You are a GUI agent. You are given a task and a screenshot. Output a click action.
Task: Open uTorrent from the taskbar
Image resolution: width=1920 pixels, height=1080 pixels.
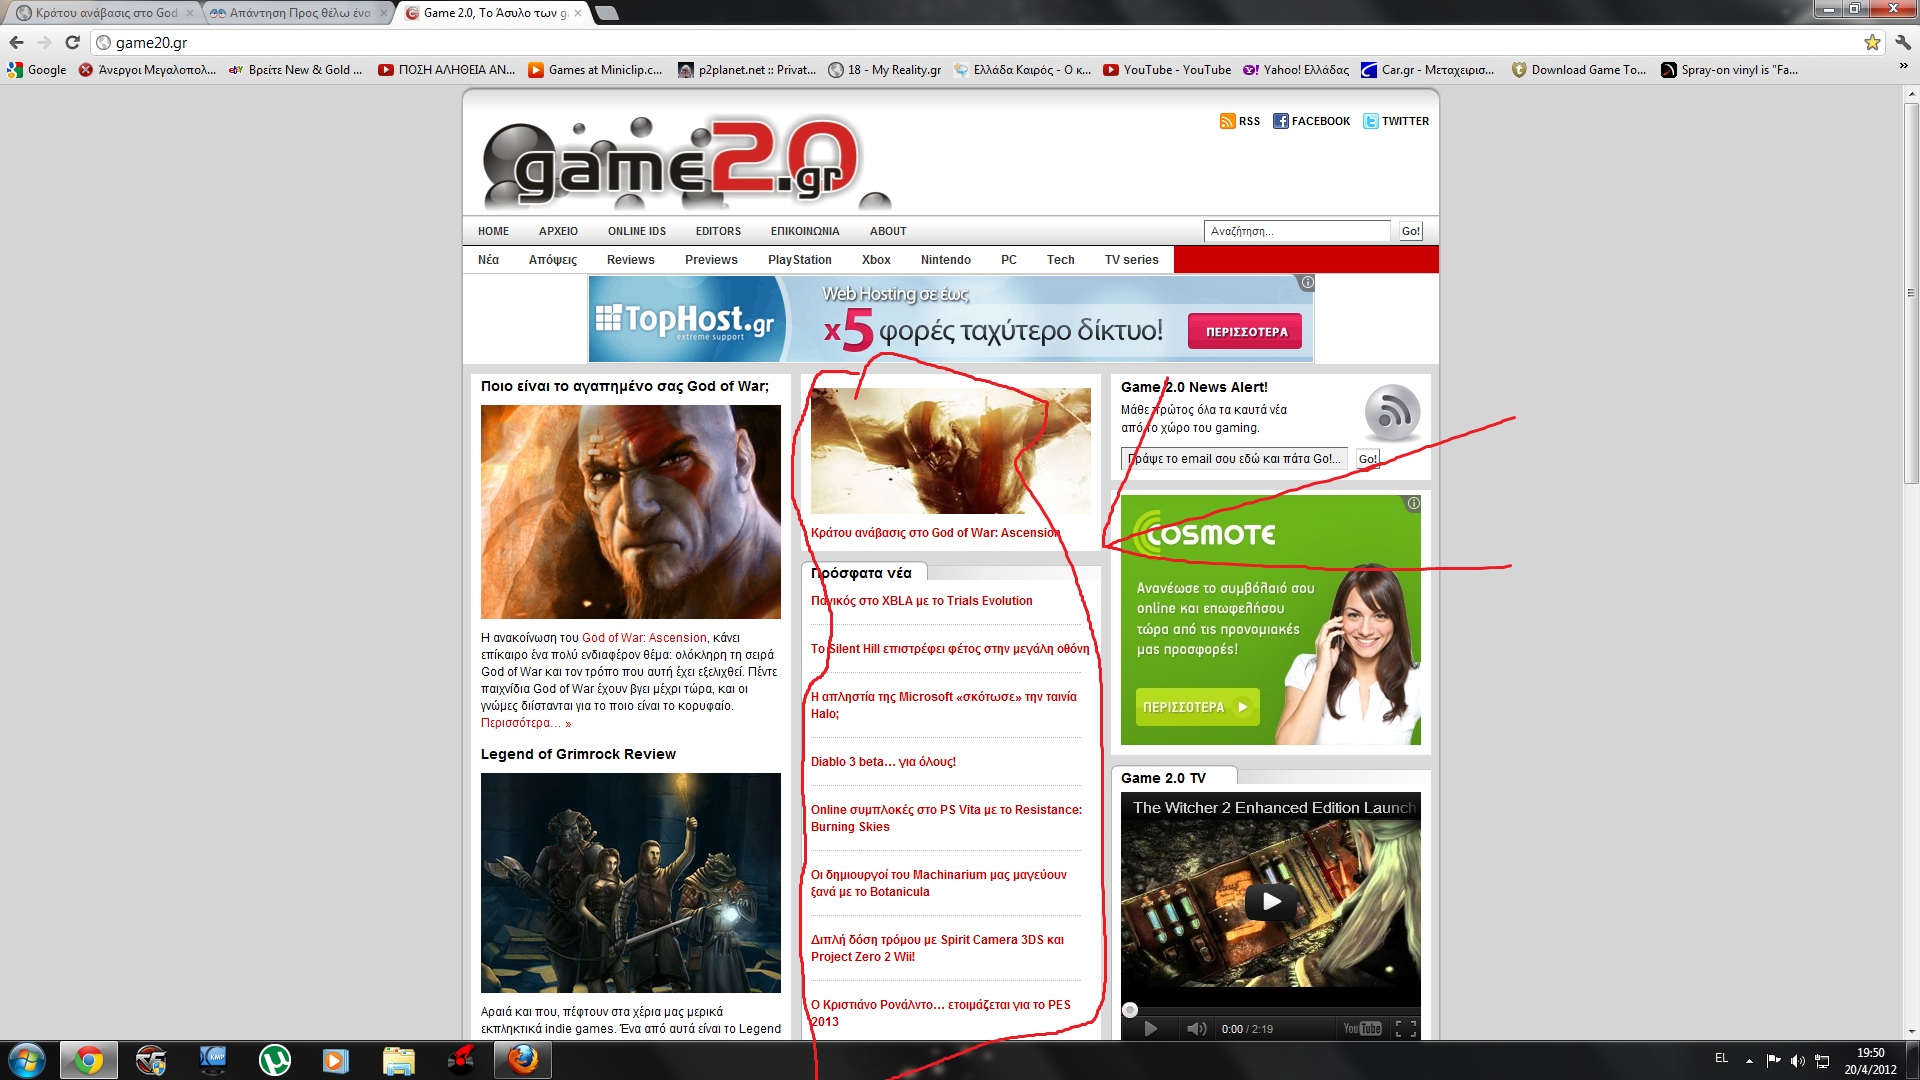[274, 1060]
